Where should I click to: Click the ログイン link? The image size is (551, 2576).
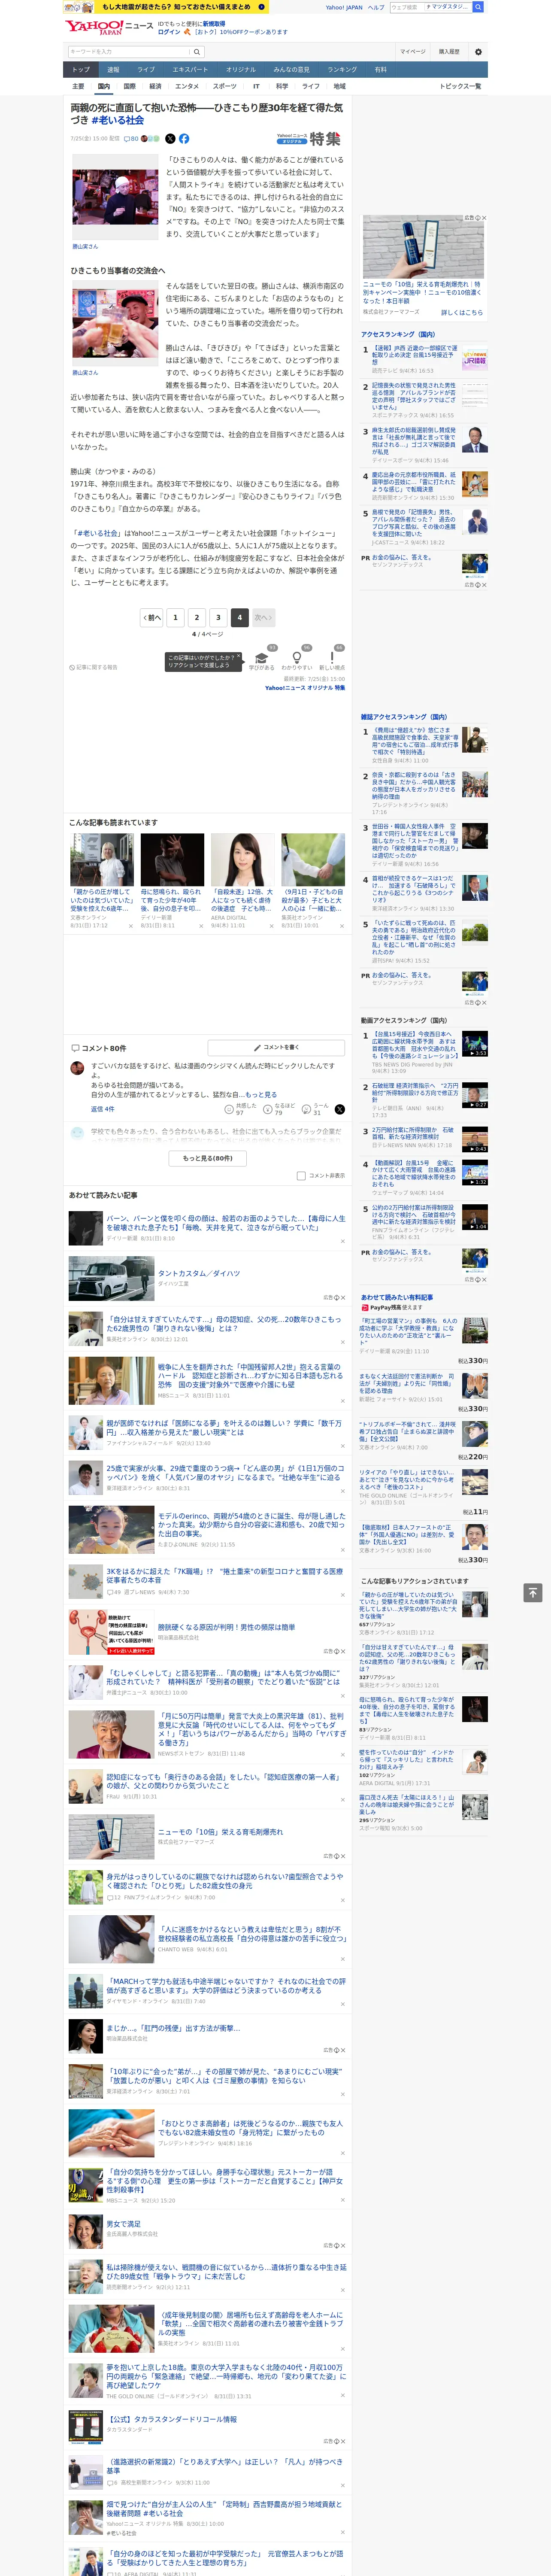(169, 32)
